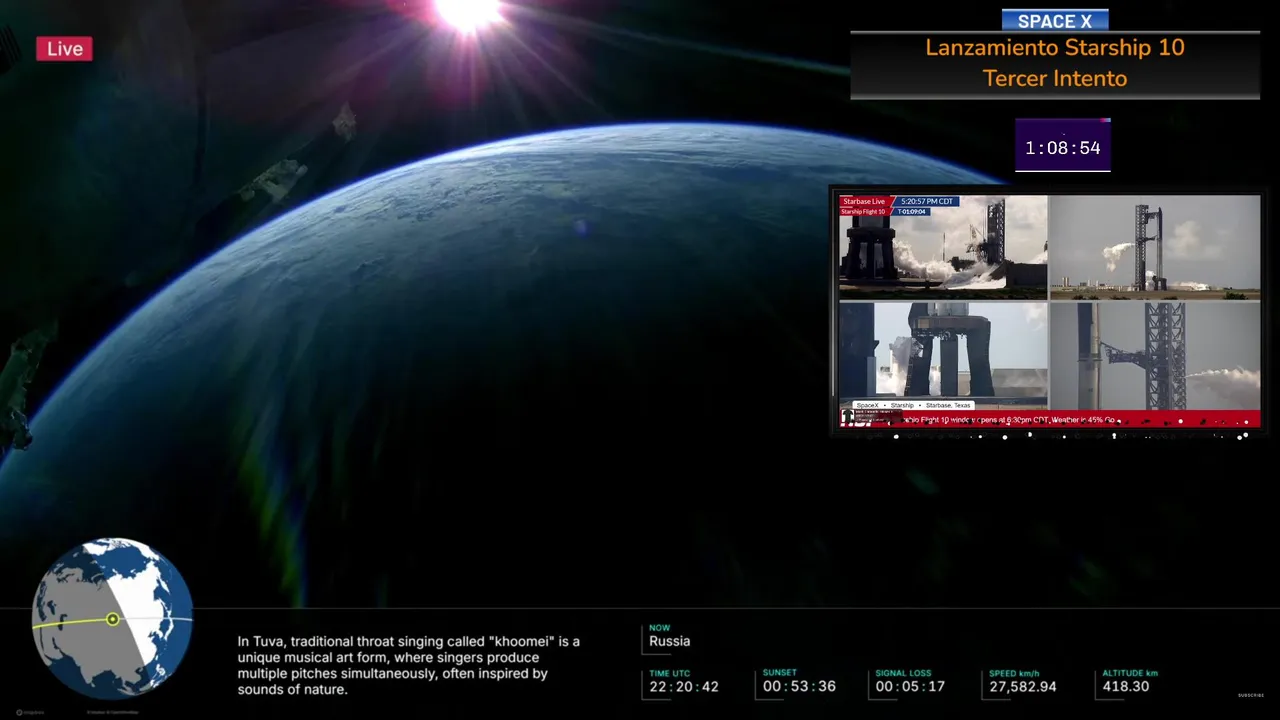The height and width of the screenshot is (720, 1280).
Task: Click the small SUBSCRIBE text at bottom right
Action: [1251, 695]
